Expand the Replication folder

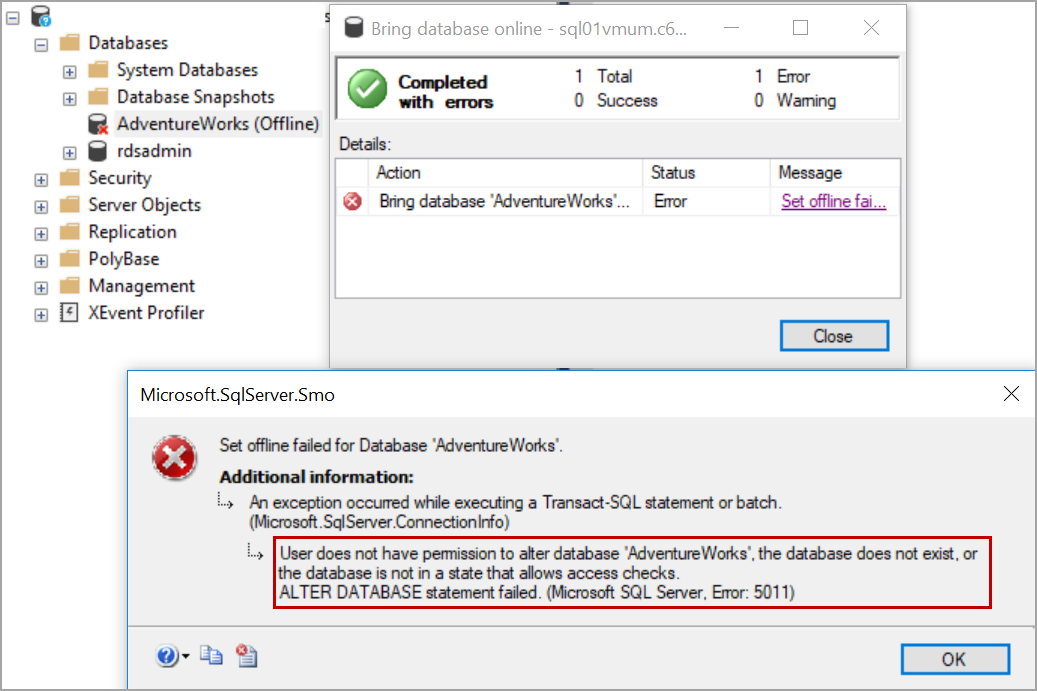coord(41,234)
